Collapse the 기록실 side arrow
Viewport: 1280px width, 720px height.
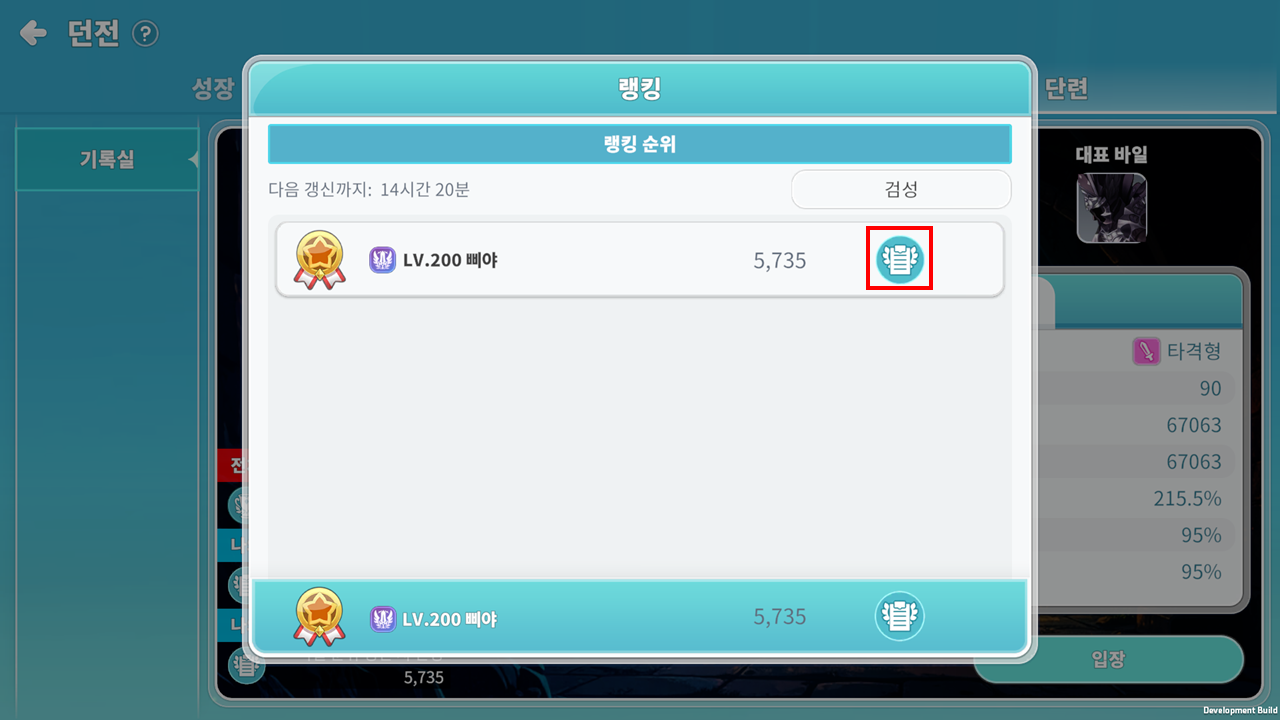pyautogui.click(x=193, y=159)
